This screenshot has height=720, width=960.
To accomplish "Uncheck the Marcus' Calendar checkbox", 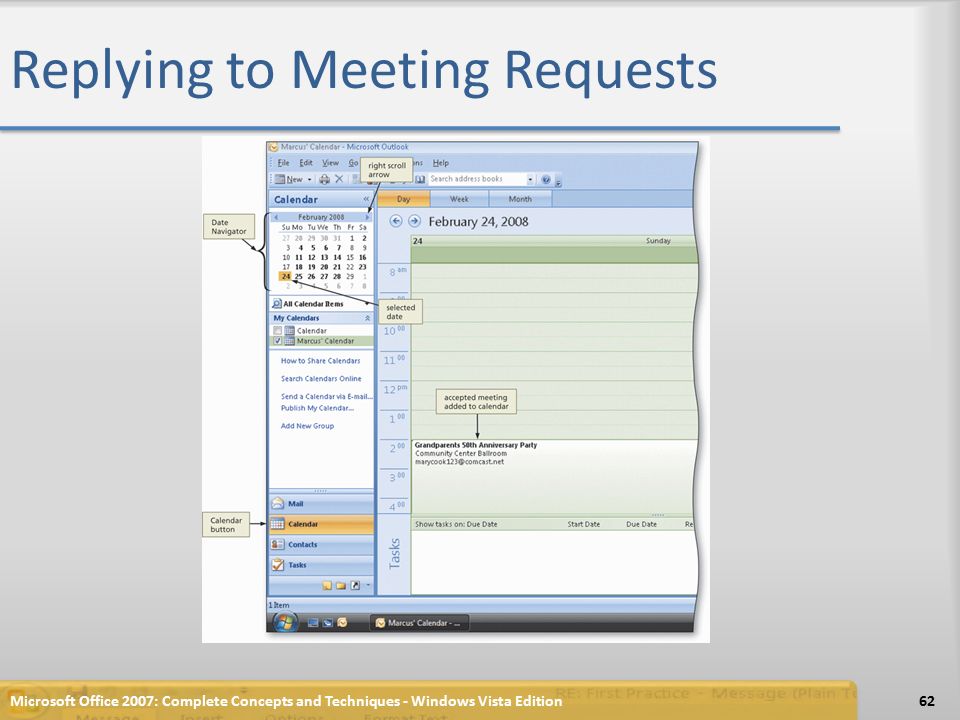I will click(x=277, y=341).
